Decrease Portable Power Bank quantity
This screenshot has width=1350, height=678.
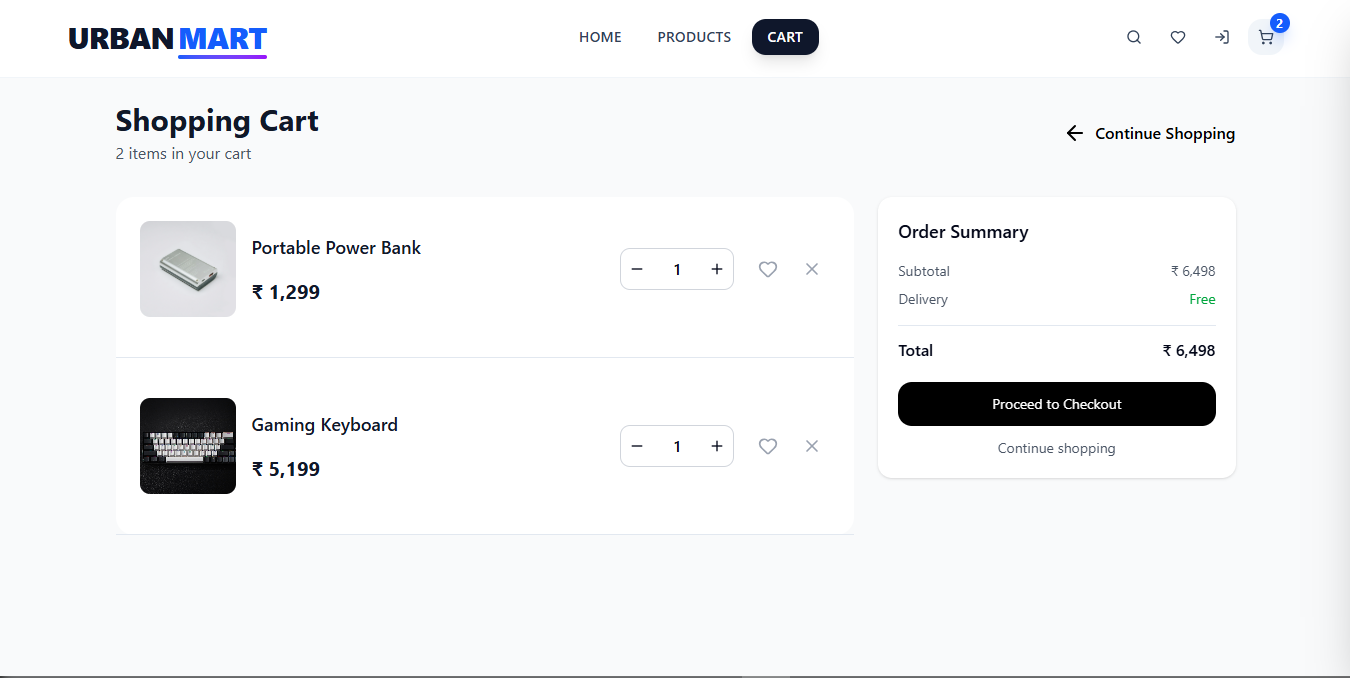(x=637, y=269)
